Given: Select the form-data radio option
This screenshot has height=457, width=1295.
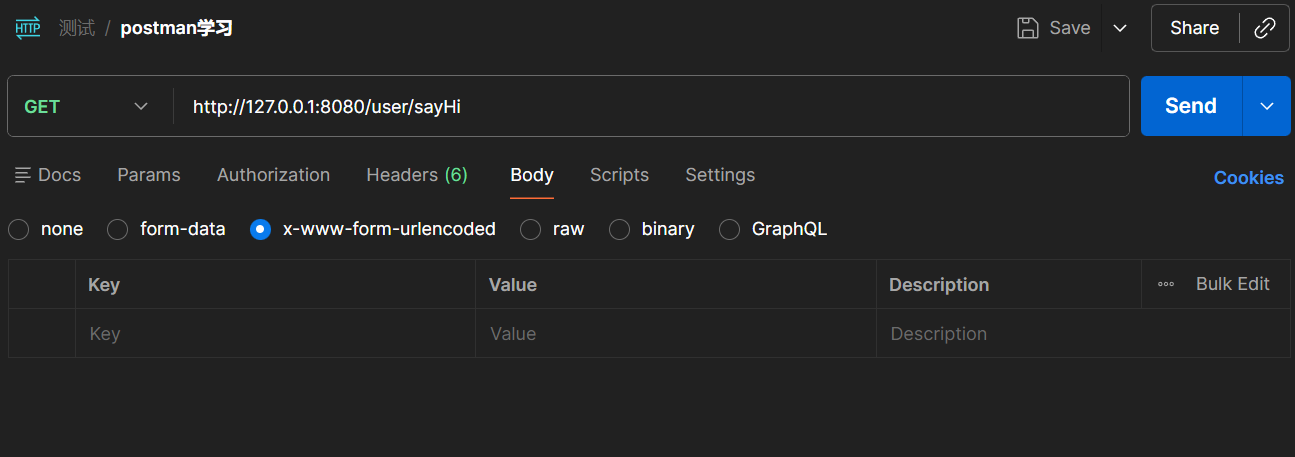Looking at the screenshot, I should tap(118, 229).
